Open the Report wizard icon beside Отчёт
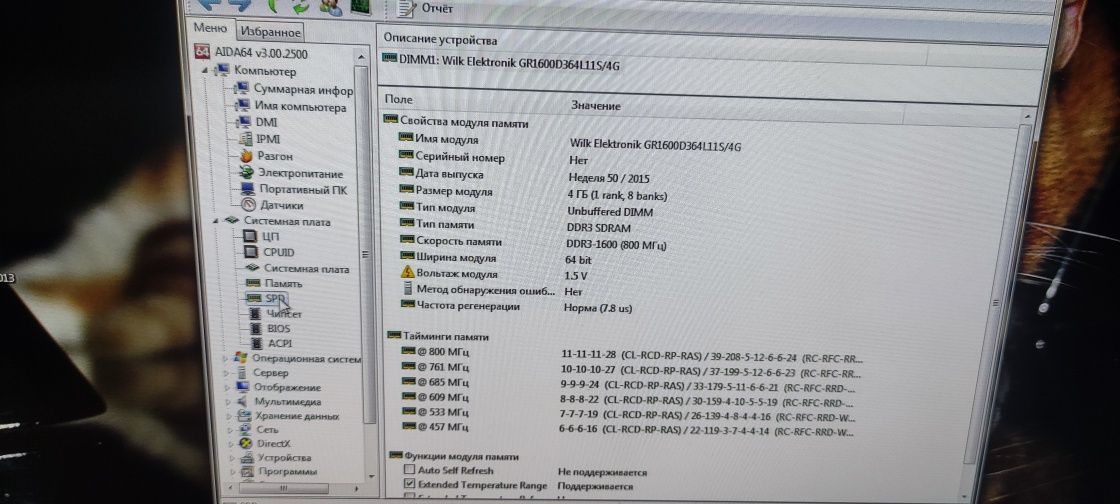Screen dimensions: 1120x504 [406, 7]
